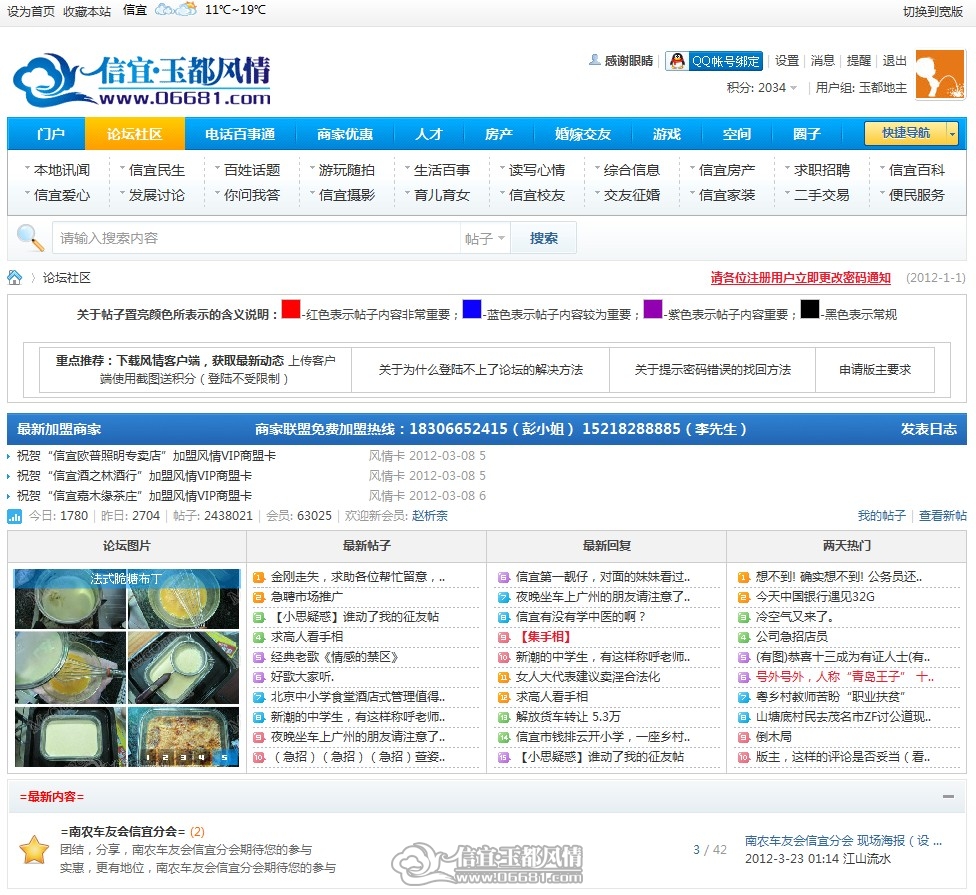The height and width of the screenshot is (895, 976).
Task: Click the blue color swatch in legend
Action: (472, 309)
